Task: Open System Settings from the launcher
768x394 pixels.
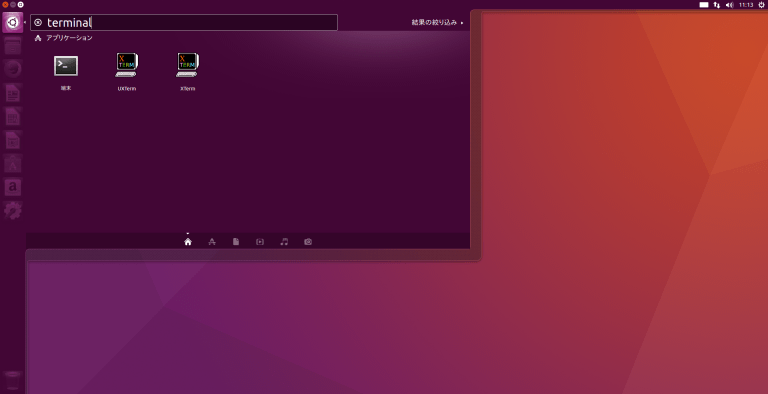Action: (x=13, y=211)
